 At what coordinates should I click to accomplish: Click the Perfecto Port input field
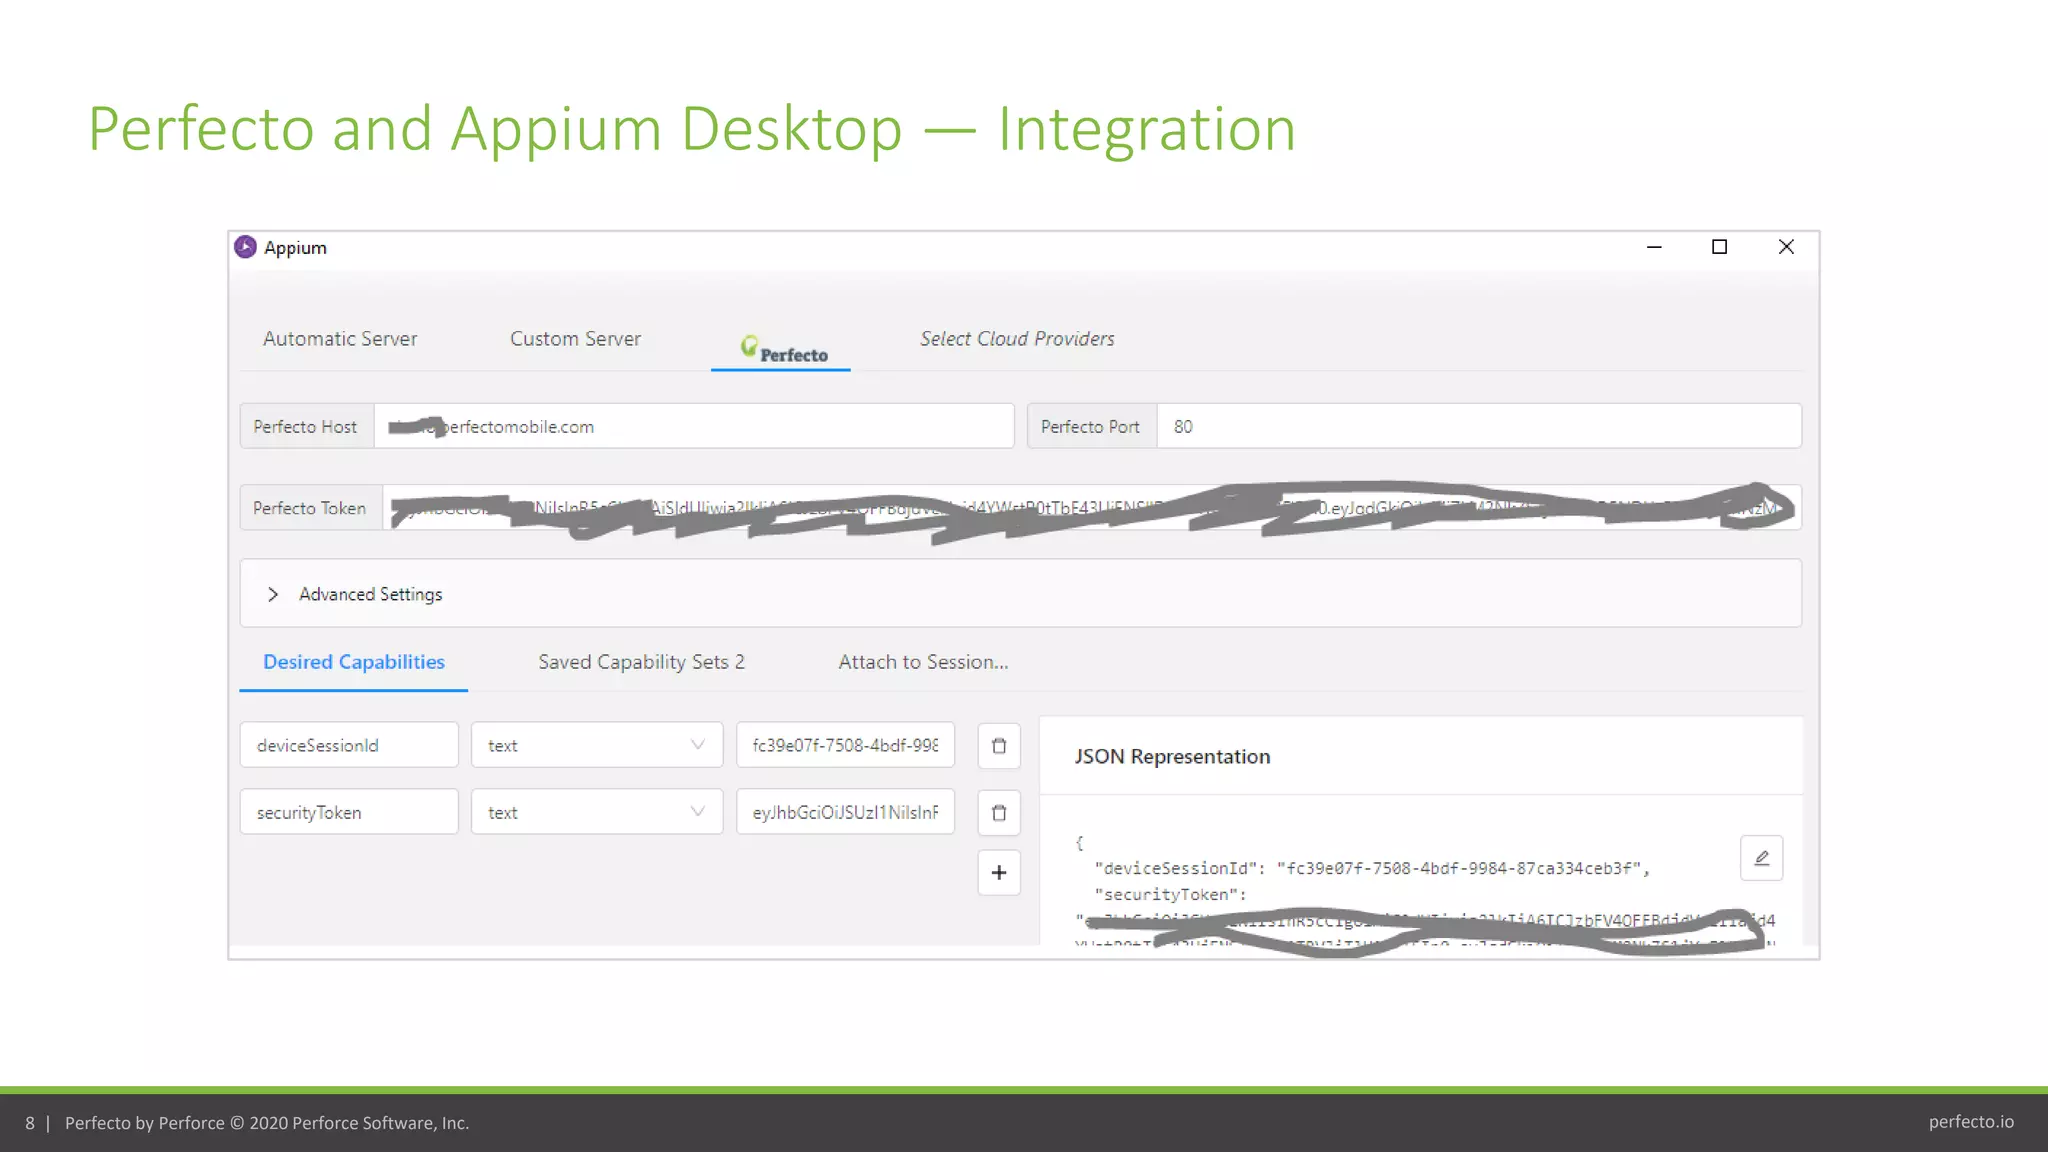[1478, 427]
